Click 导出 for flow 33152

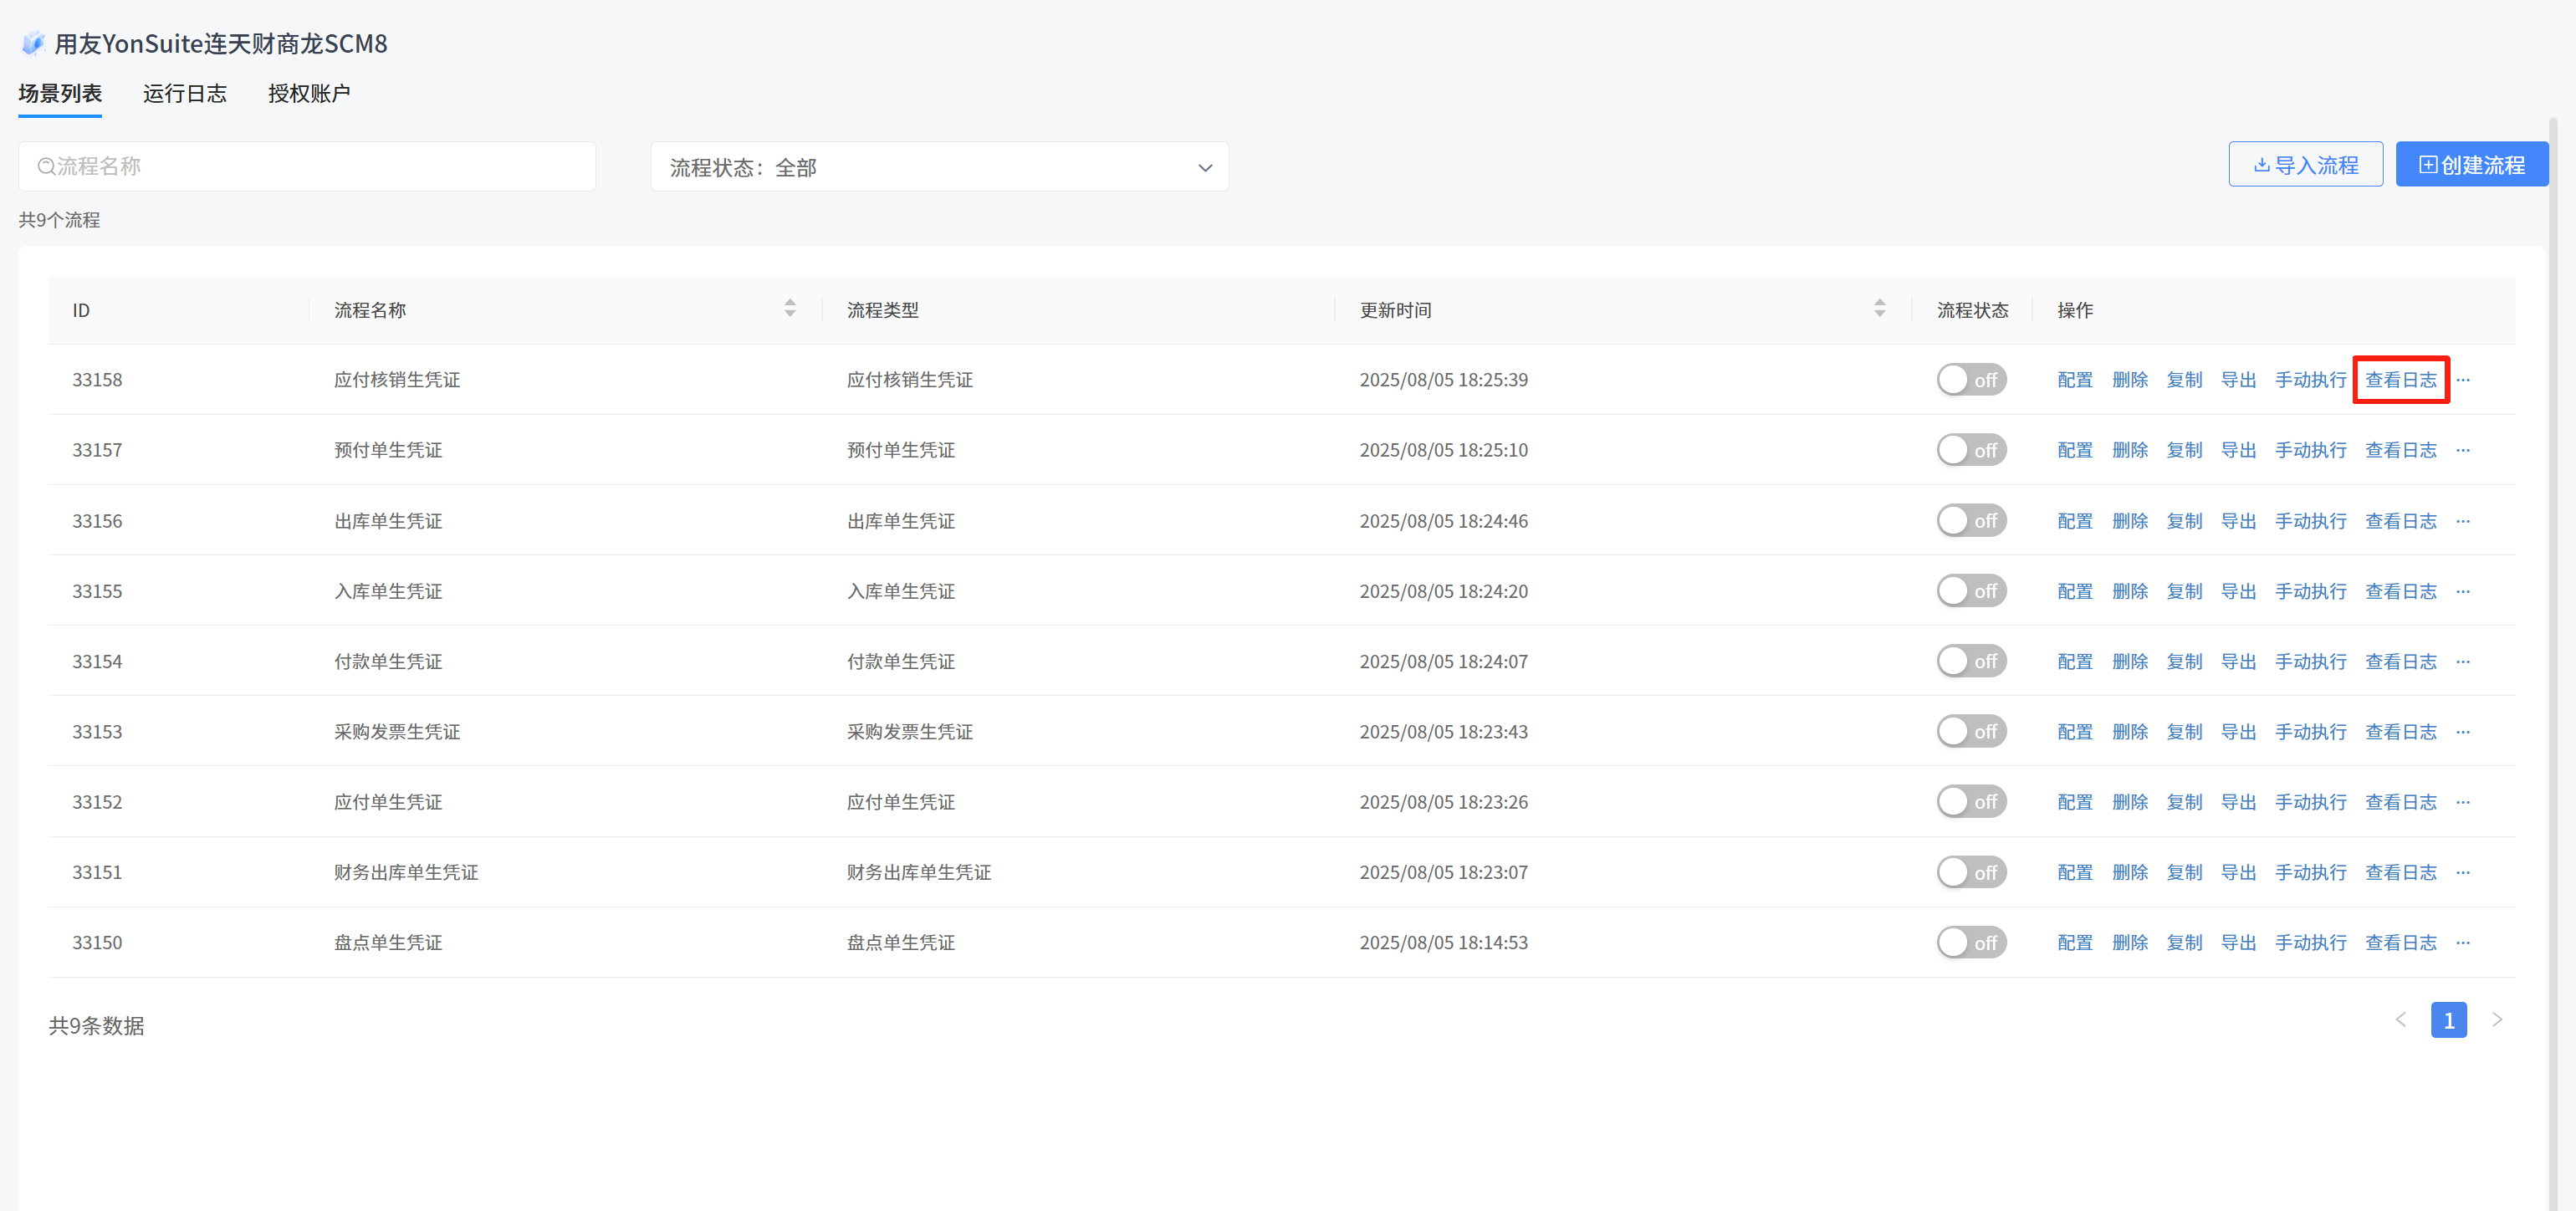[2238, 802]
